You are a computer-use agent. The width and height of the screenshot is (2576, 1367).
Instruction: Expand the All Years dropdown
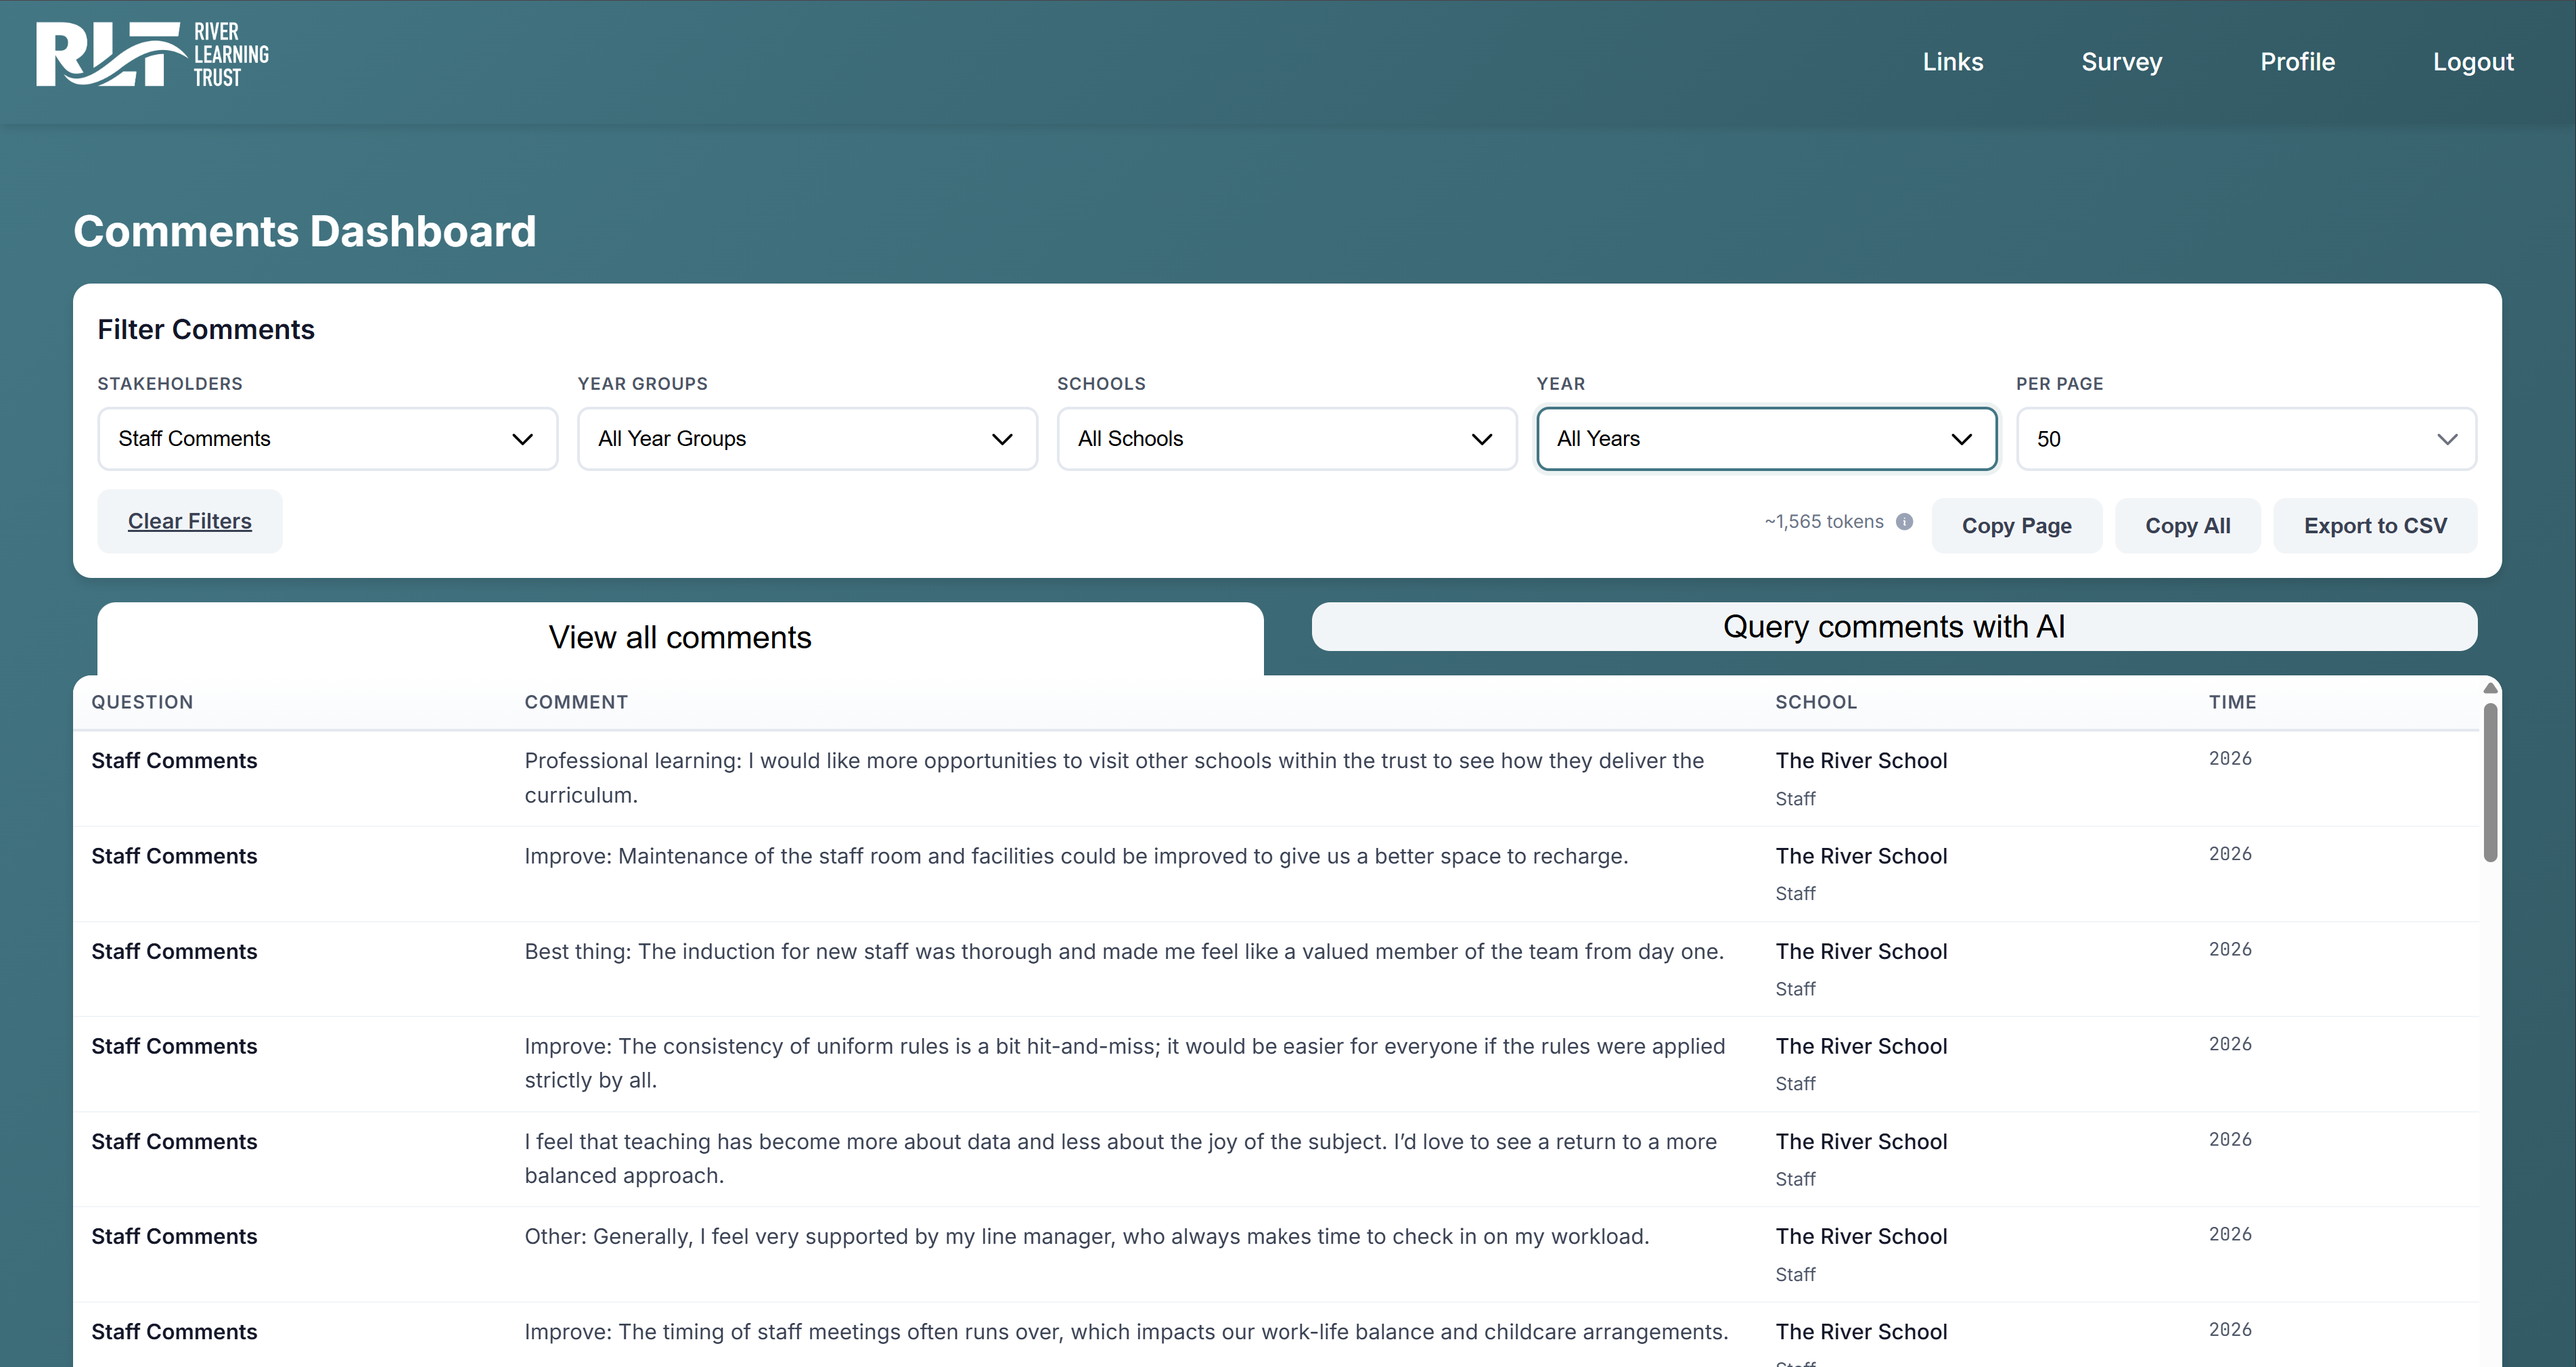[x=1767, y=439]
